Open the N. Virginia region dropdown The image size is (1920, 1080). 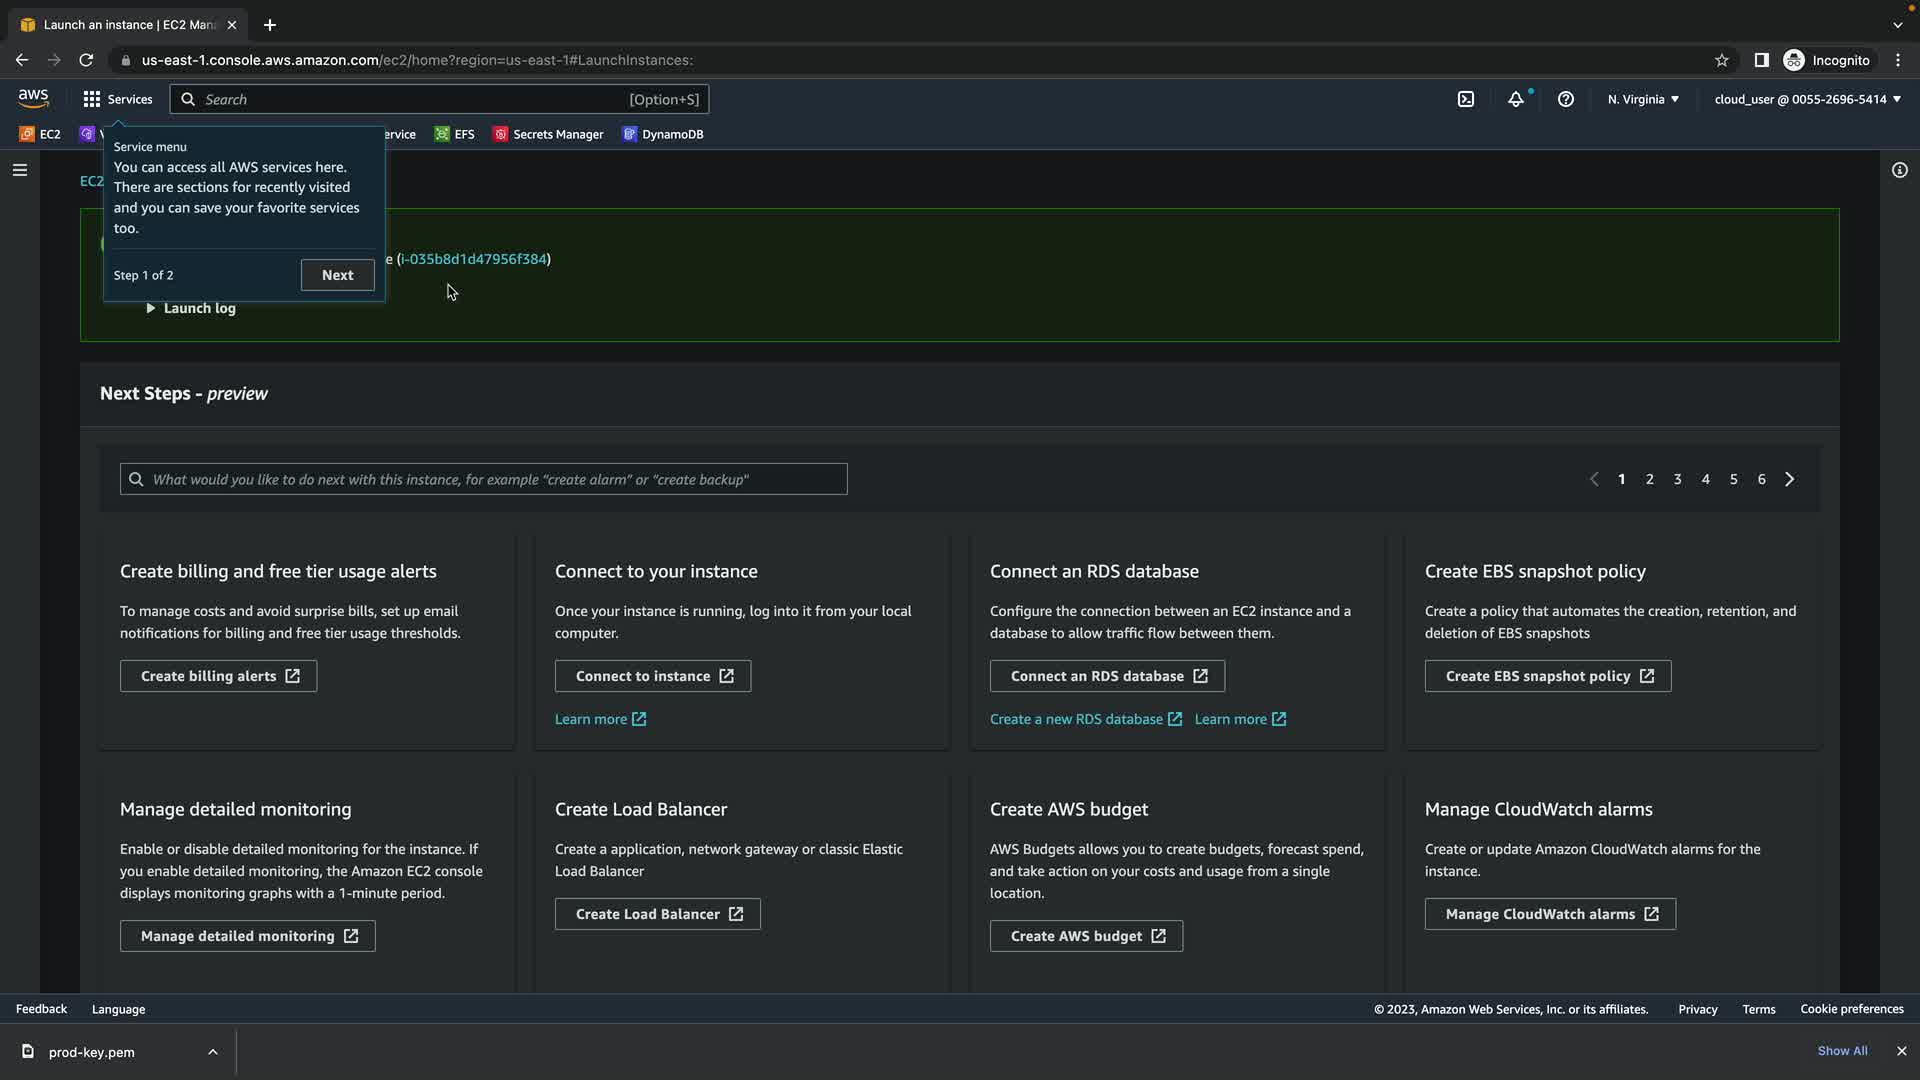point(1643,99)
